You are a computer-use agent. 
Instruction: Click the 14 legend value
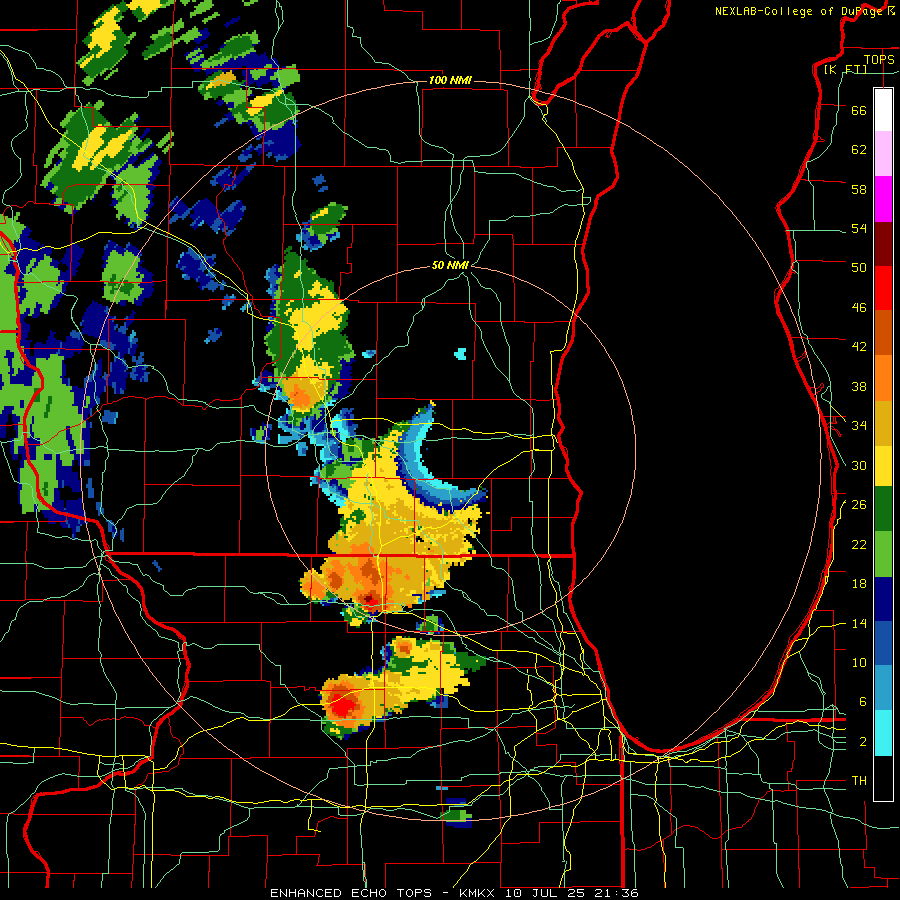[859, 623]
